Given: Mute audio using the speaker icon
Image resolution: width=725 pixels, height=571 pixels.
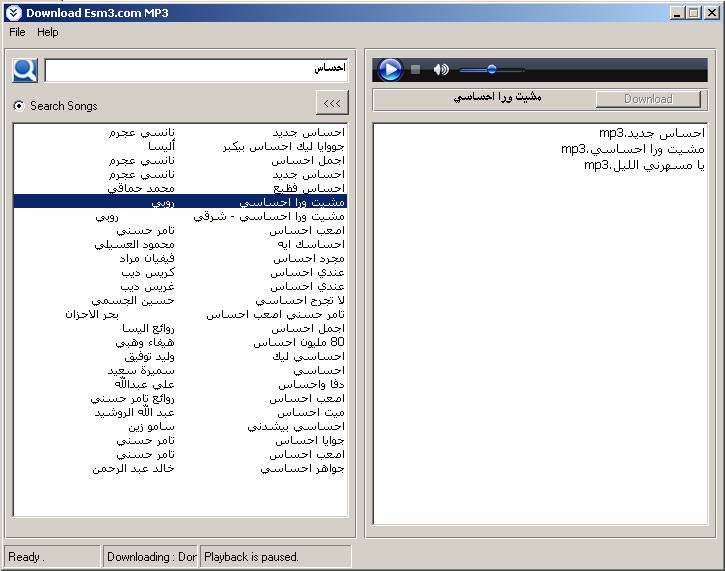Looking at the screenshot, I should [440, 70].
